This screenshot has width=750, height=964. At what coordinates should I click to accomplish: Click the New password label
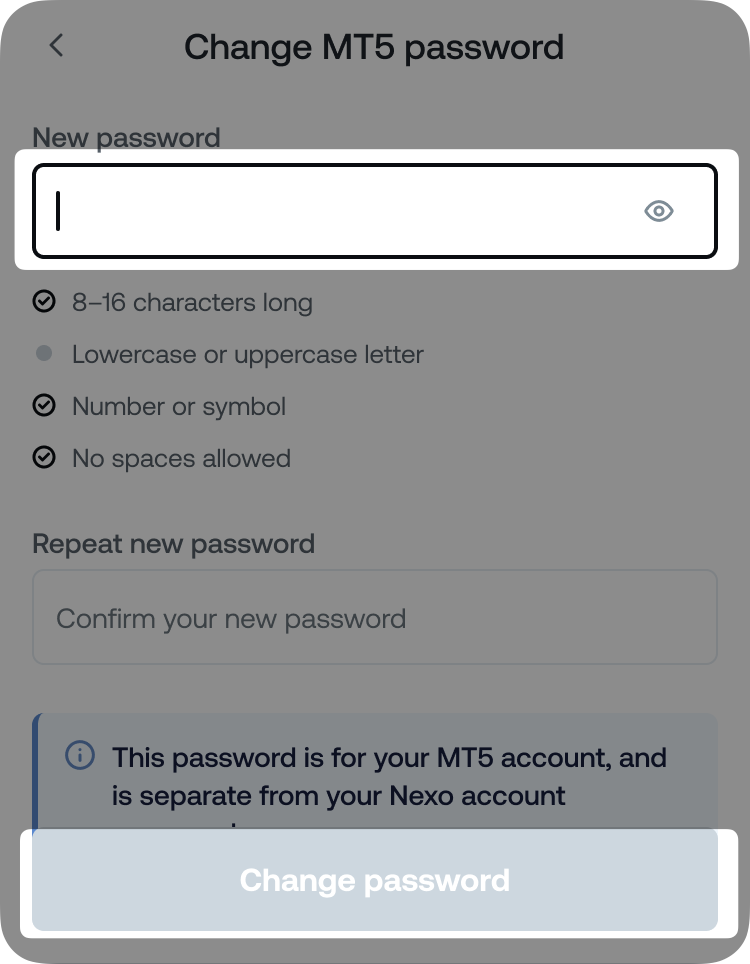click(x=126, y=138)
